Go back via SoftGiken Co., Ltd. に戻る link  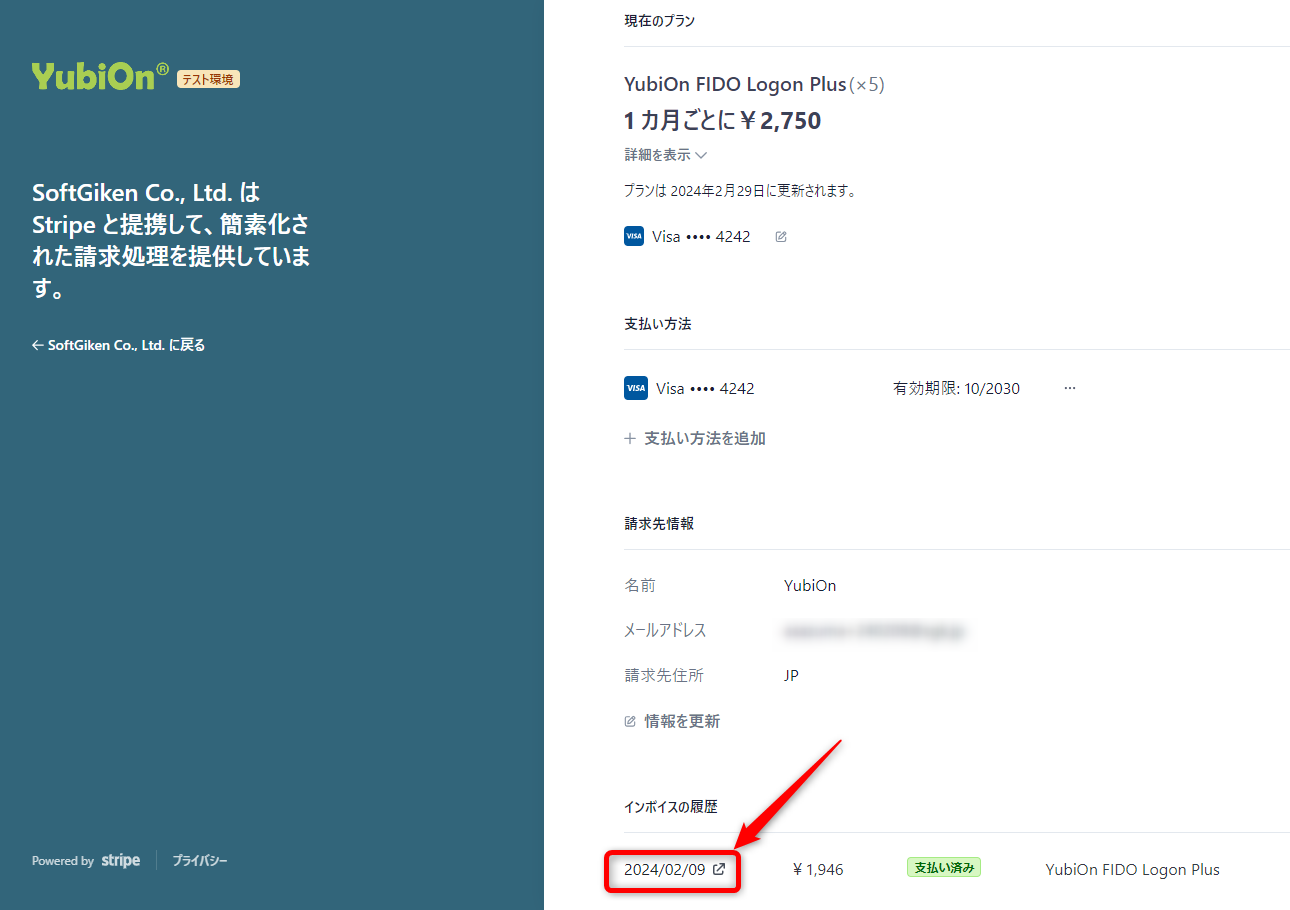click(x=118, y=345)
